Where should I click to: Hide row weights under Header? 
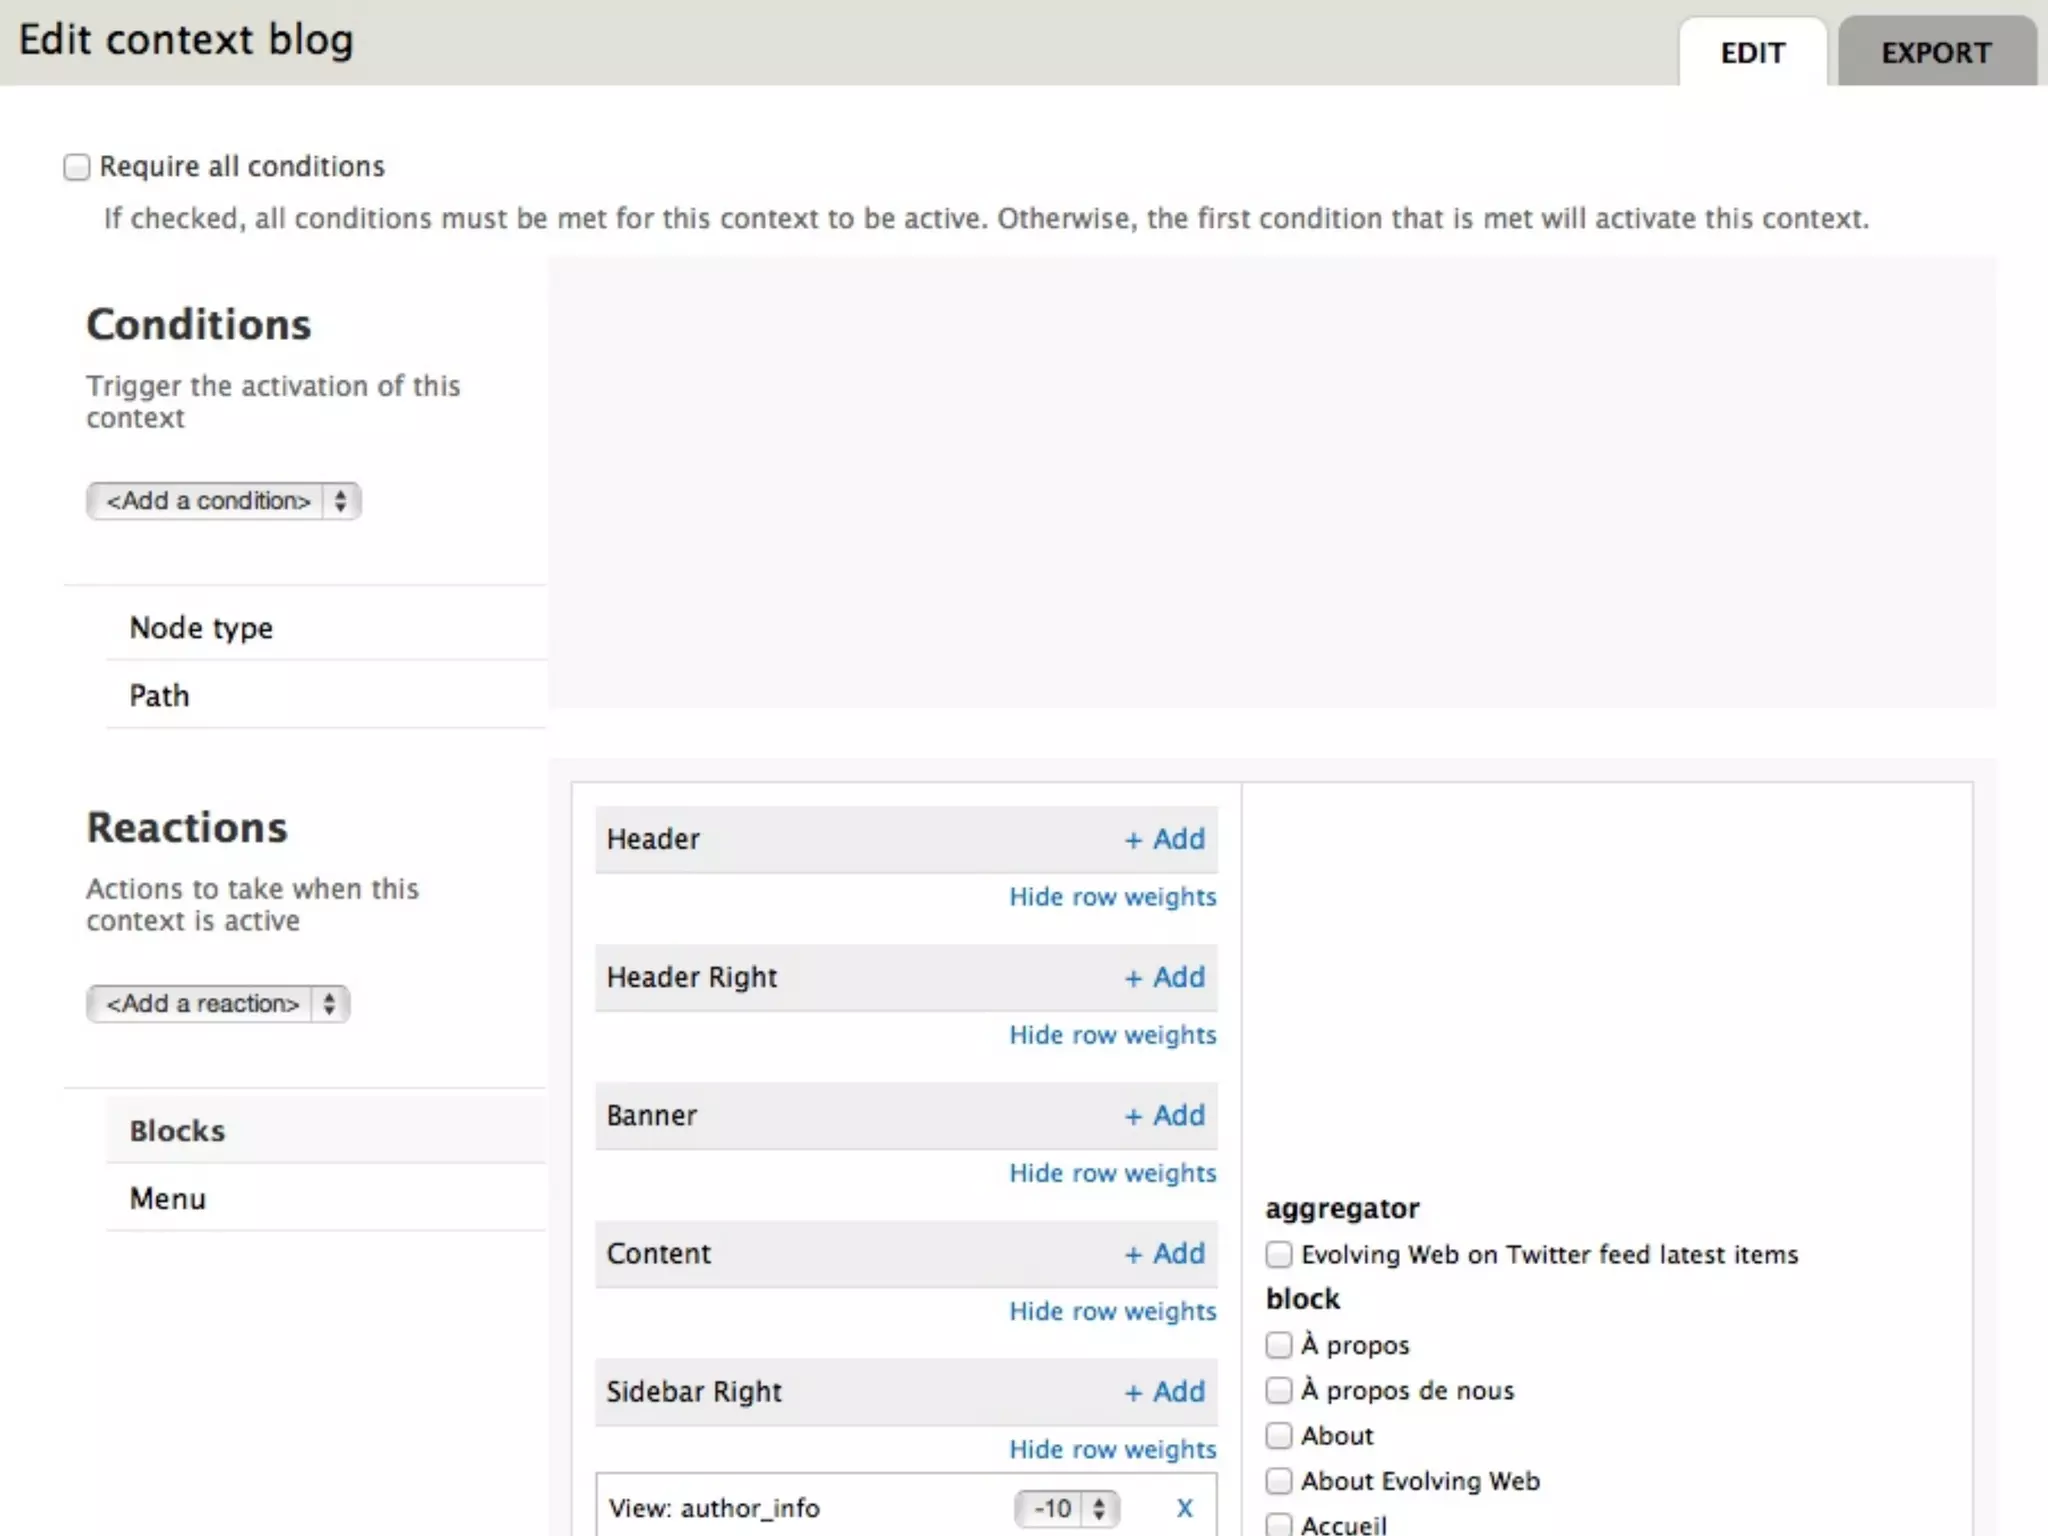point(1112,897)
